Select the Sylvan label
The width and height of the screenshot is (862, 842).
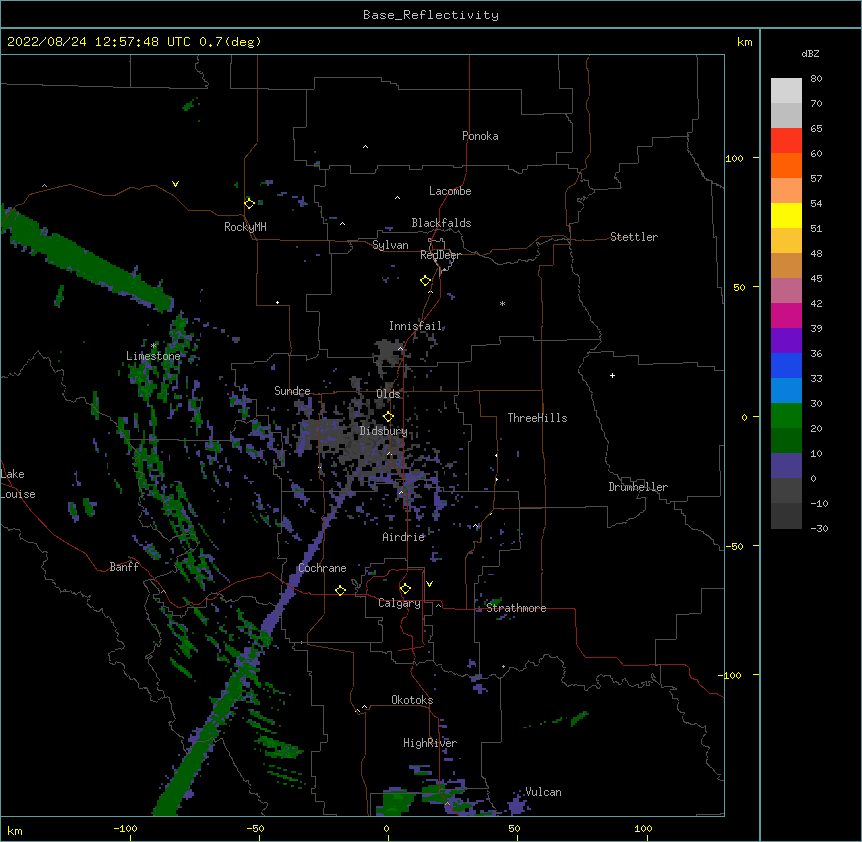click(390, 245)
